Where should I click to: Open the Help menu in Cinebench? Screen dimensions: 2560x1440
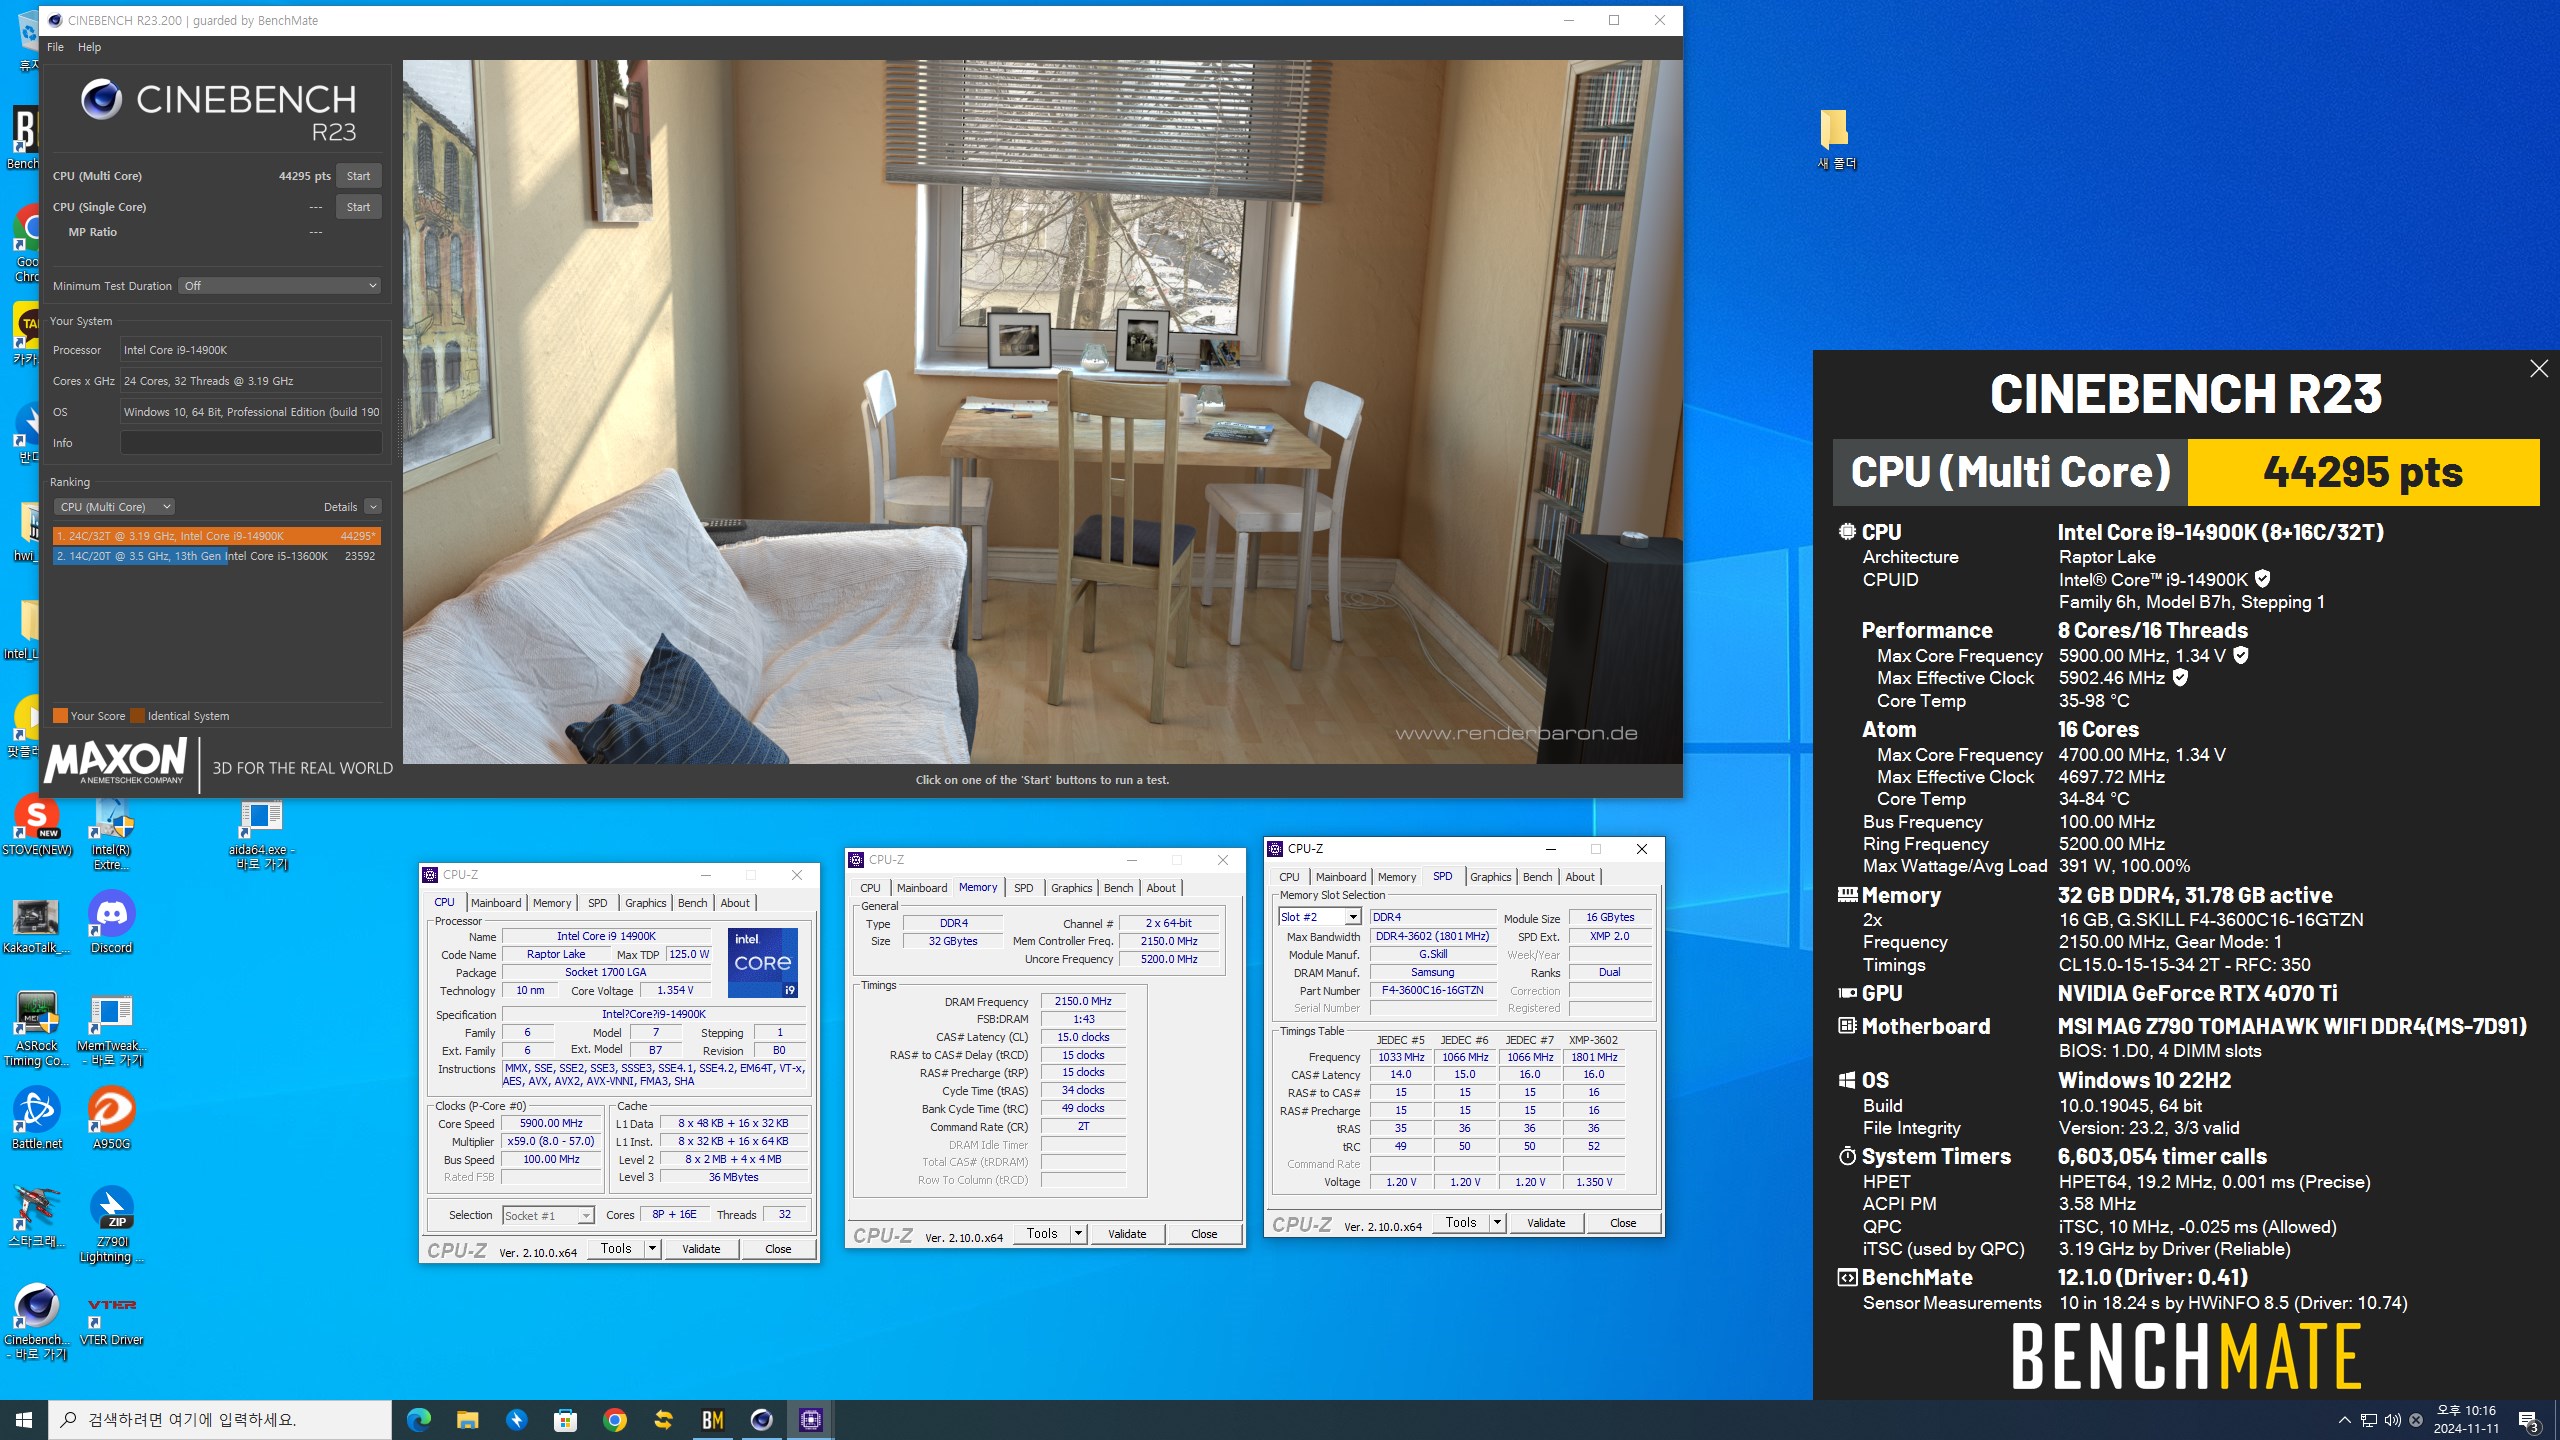click(89, 47)
